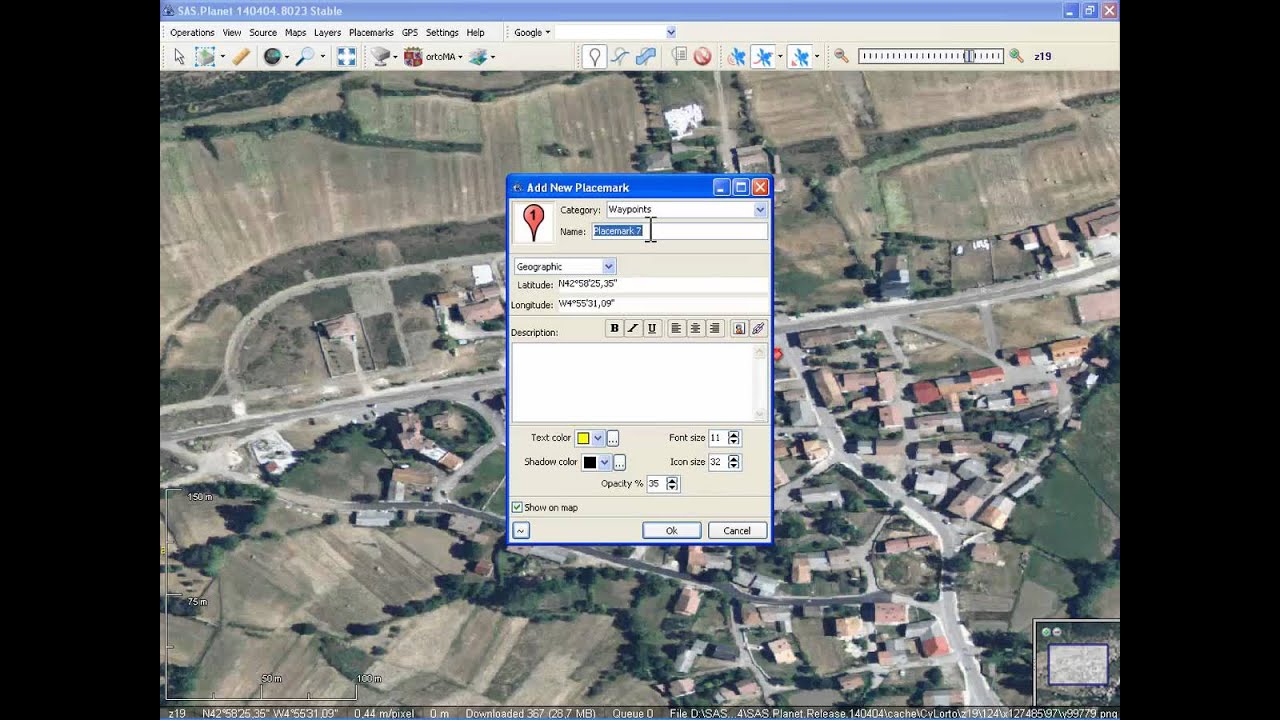Viewport: 1280px width, 720px height.
Task: Click the overlay layers stack icon
Action: pyautogui.click(x=478, y=57)
